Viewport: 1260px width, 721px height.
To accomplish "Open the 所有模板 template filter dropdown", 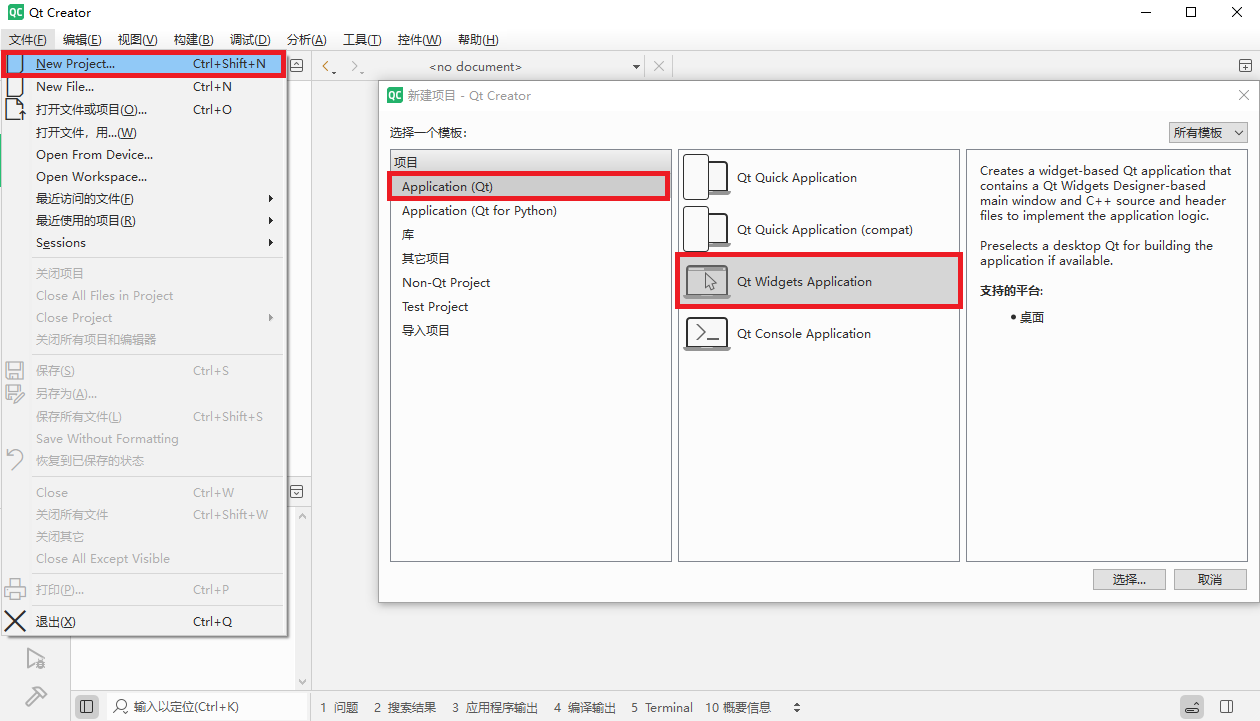I will click(1208, 132).
